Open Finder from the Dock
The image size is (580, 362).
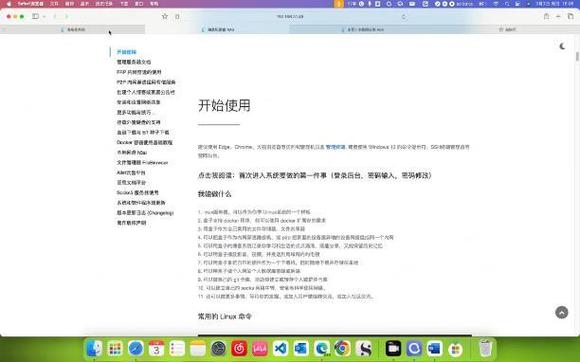(x=94, y=348)
